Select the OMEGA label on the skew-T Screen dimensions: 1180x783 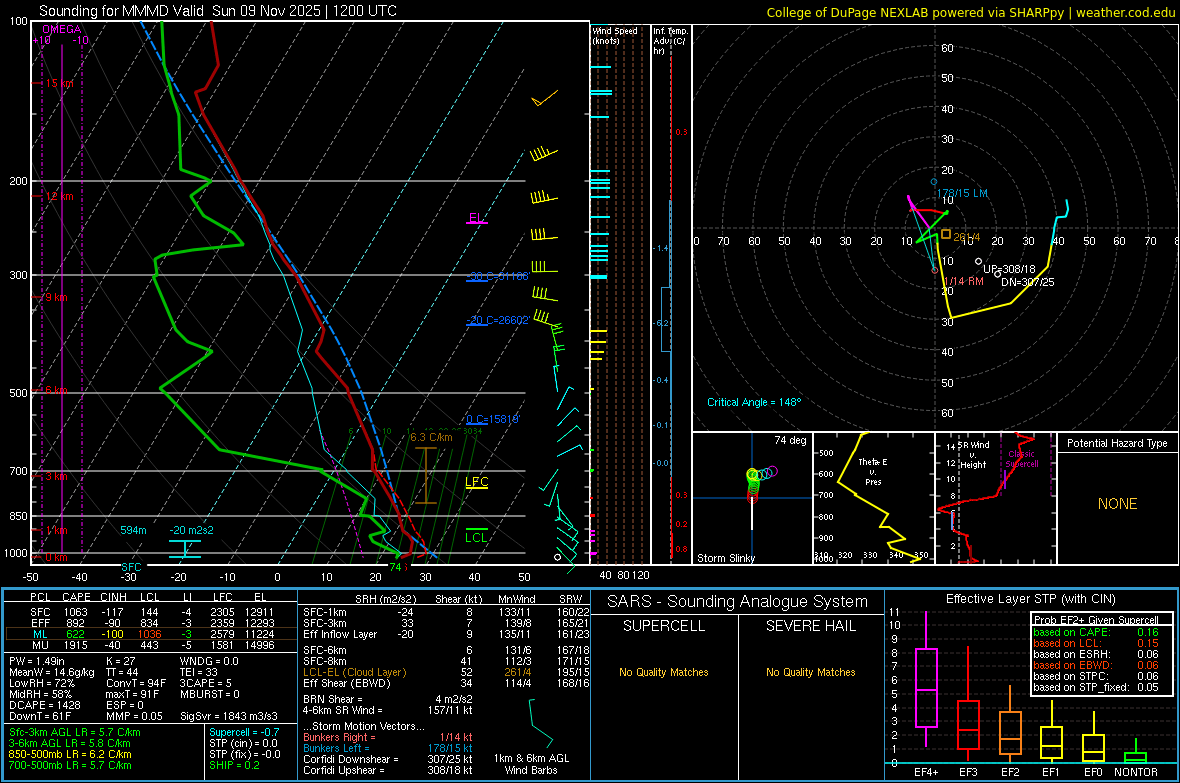pos(62,29)
